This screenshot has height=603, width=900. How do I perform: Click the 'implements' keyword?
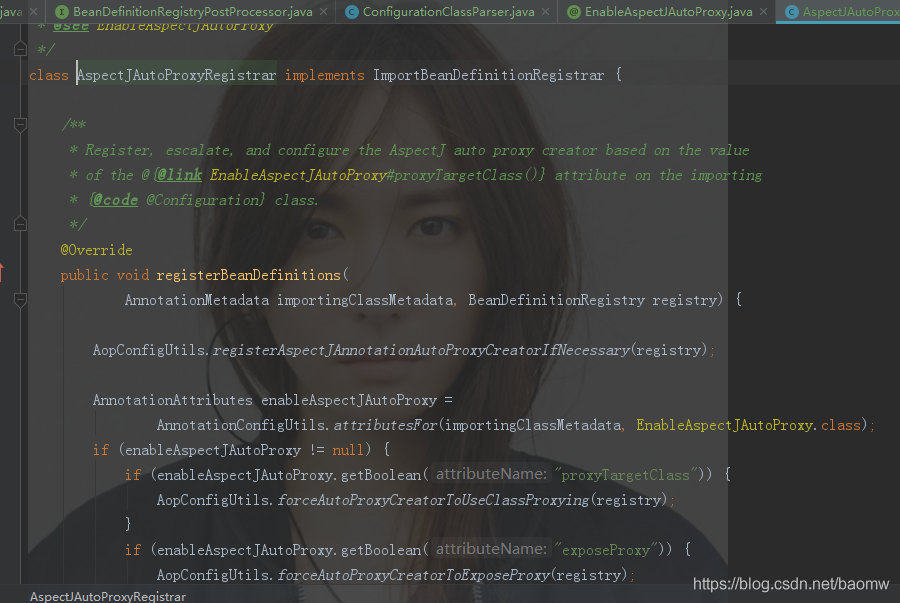324,75
